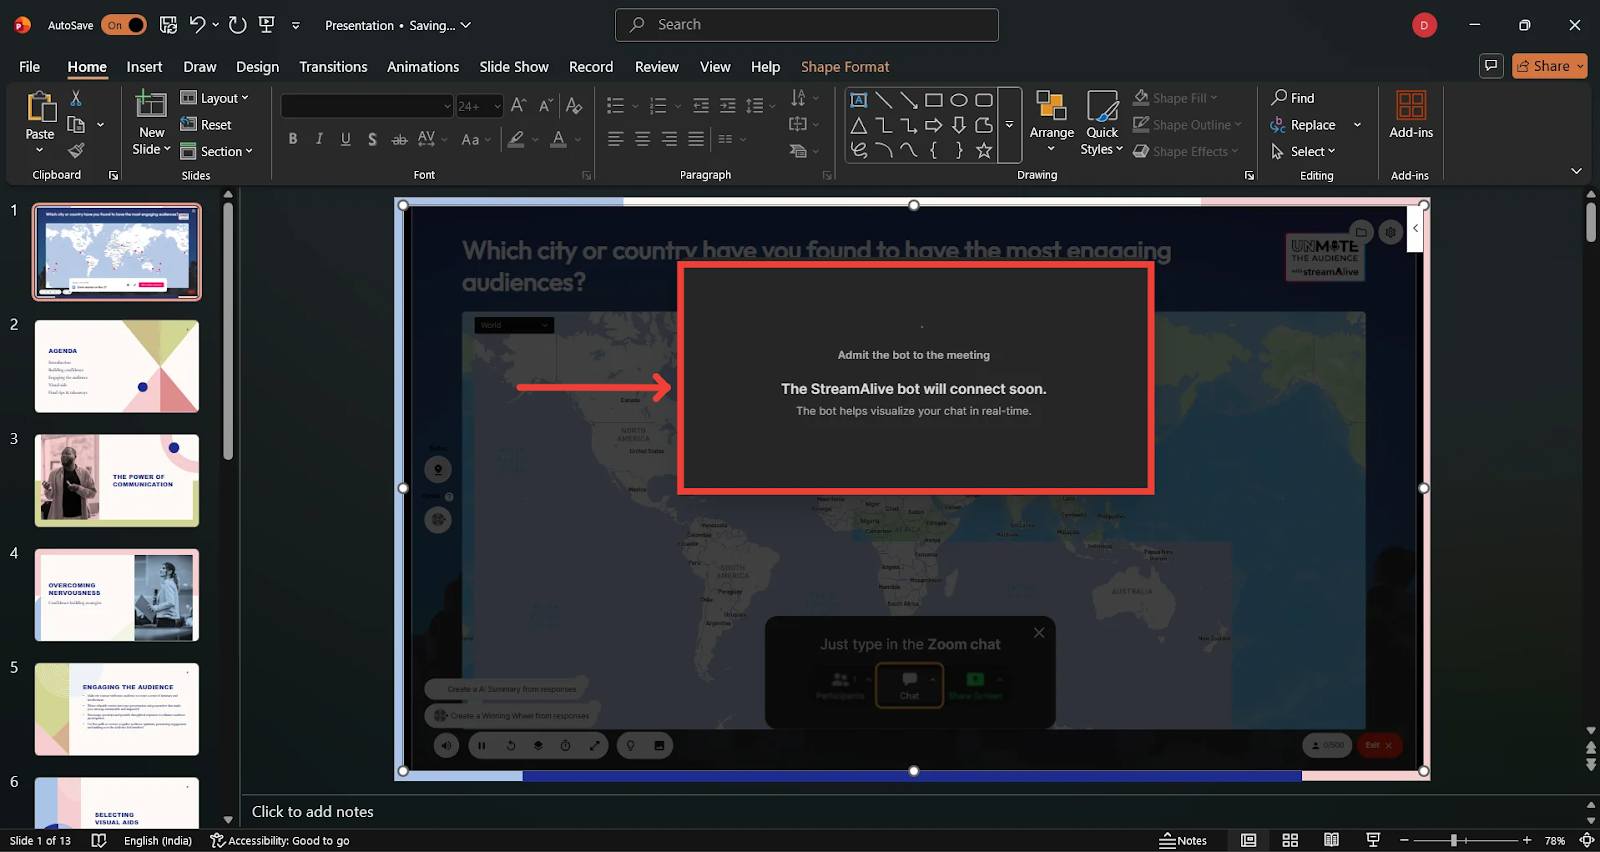Open the Shape Format tab
Screen dimensions: 1600x852
[845, 67]
